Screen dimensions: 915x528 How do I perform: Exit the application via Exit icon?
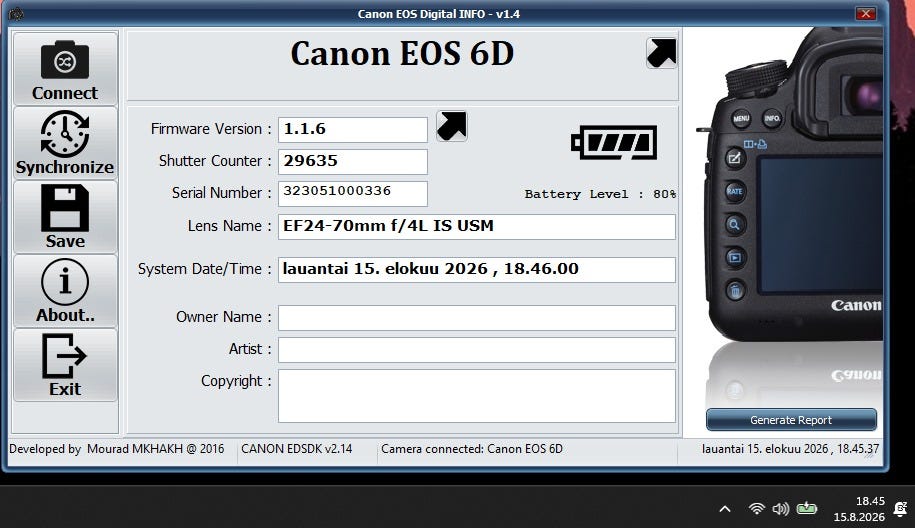tap(65, 365)
